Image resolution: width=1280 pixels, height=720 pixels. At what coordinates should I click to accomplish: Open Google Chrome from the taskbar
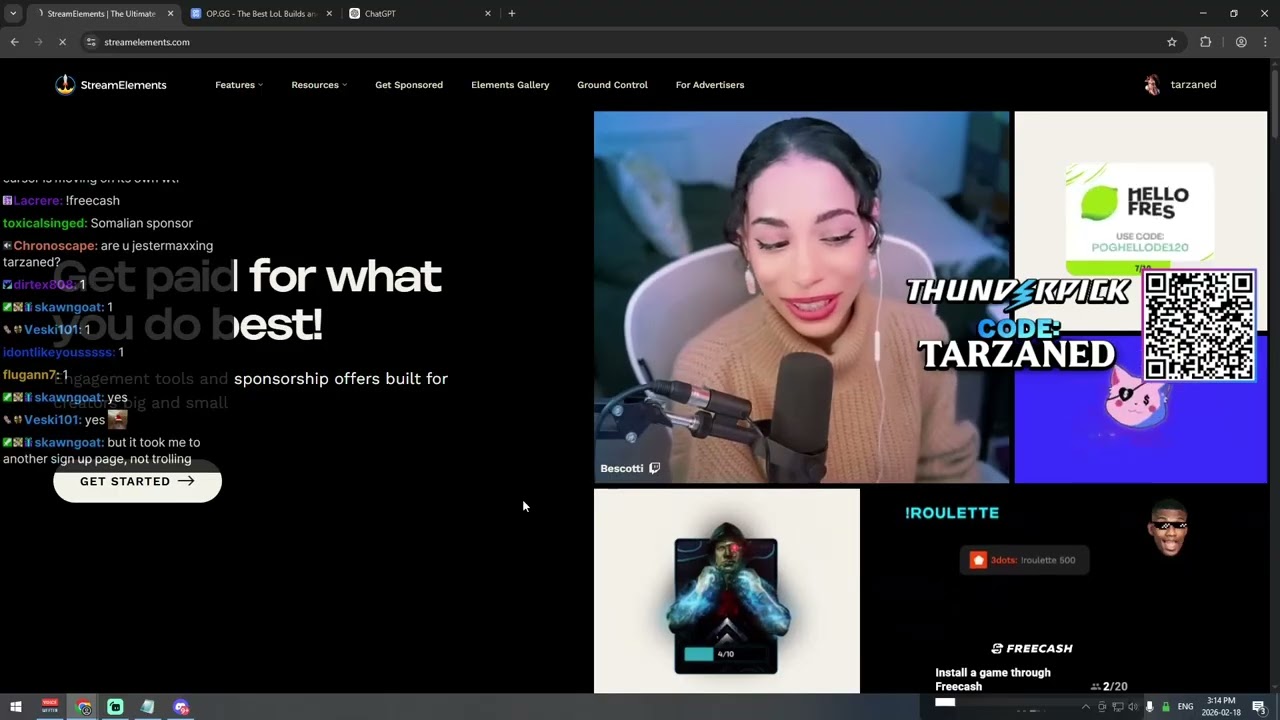point(84,707)
